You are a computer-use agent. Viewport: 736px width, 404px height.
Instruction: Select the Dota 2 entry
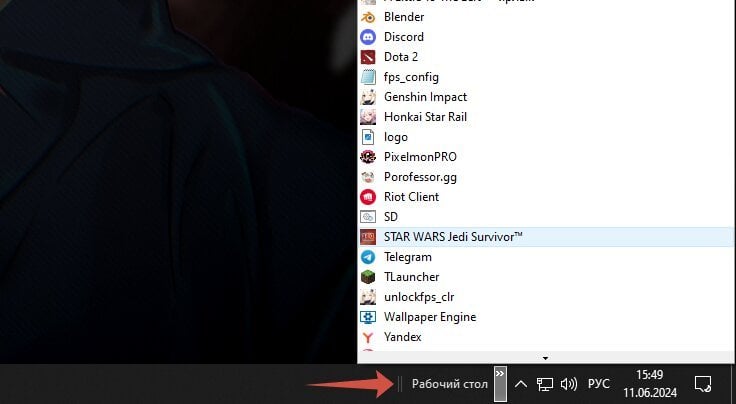click(x=546, y=57)
